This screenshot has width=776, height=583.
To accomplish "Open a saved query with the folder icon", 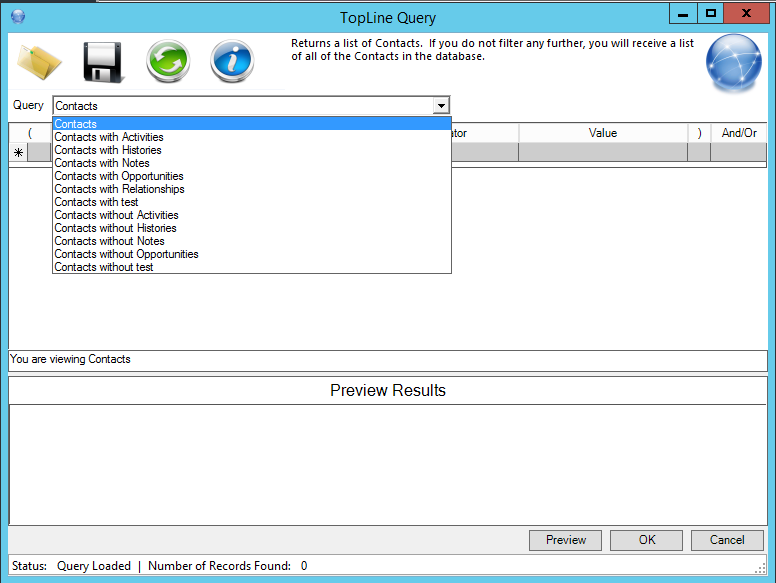I will click(x=39, y=62).
